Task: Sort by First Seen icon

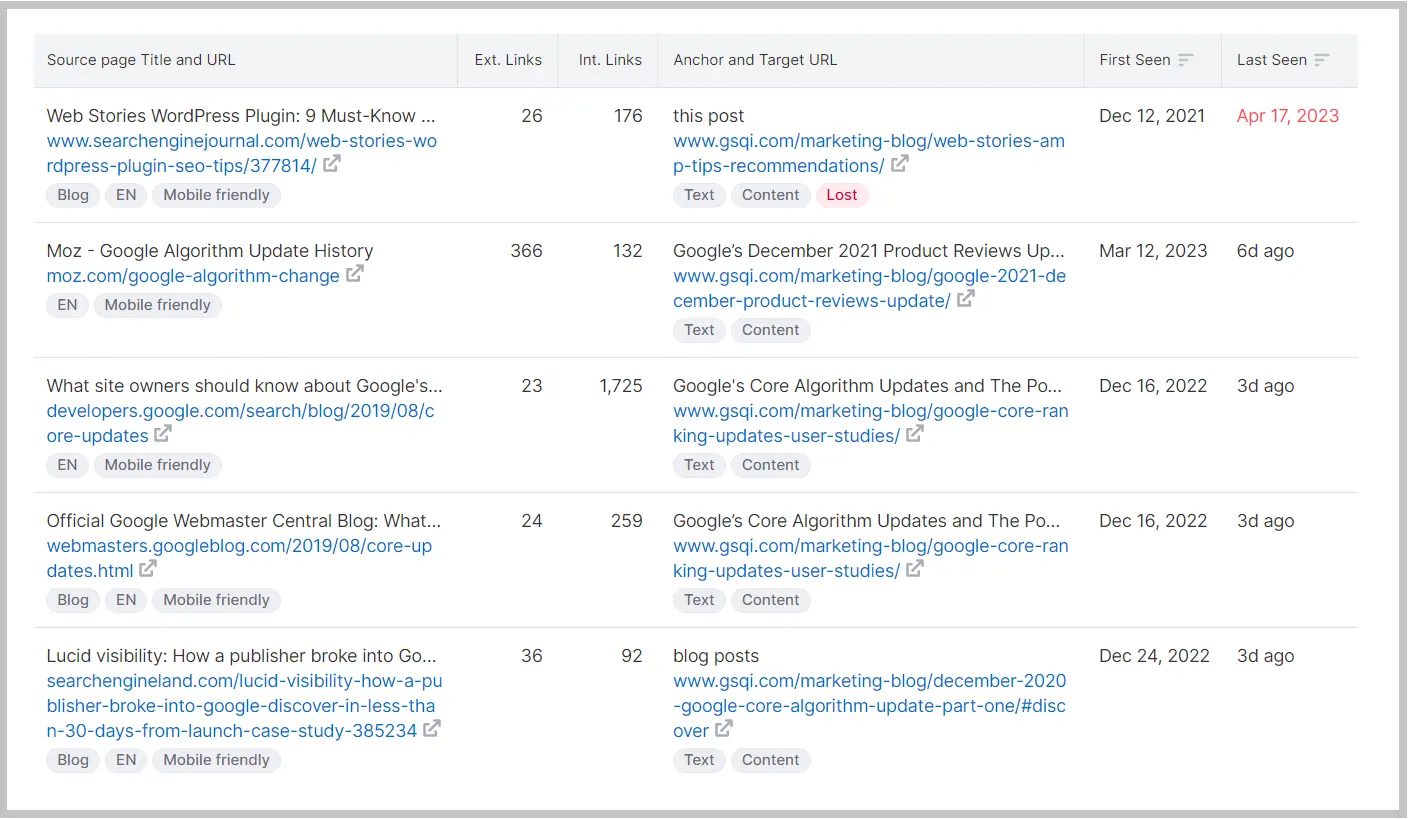Action: pyautogui.click(x=1186, y=60)
